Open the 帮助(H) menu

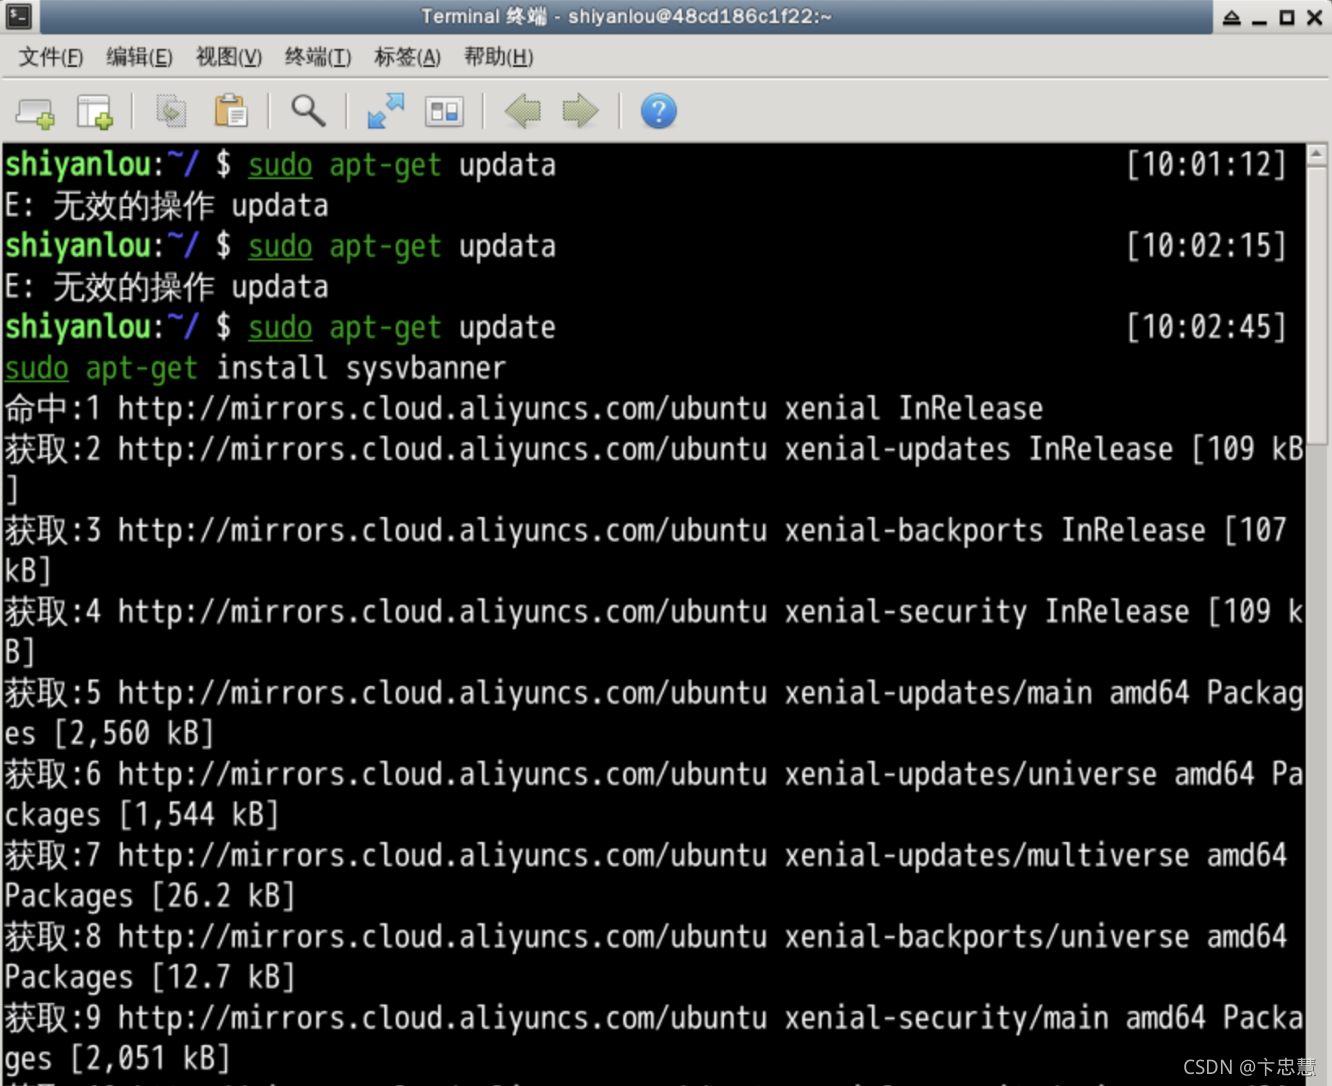pyautogui.click(x=498, y=57)
